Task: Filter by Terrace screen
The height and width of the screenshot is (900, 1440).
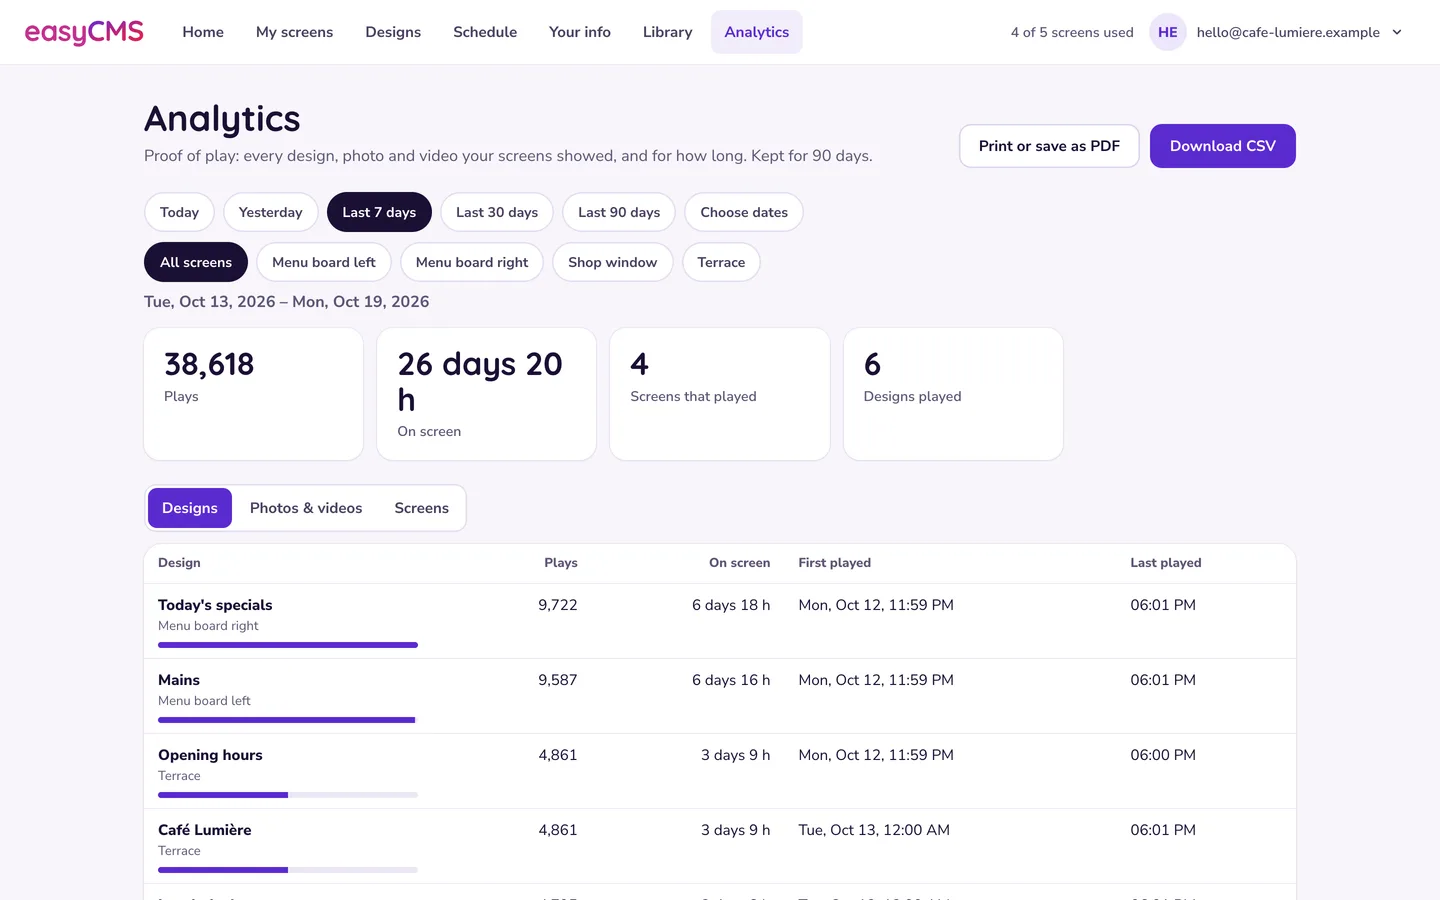Action: tap(721, 262)
